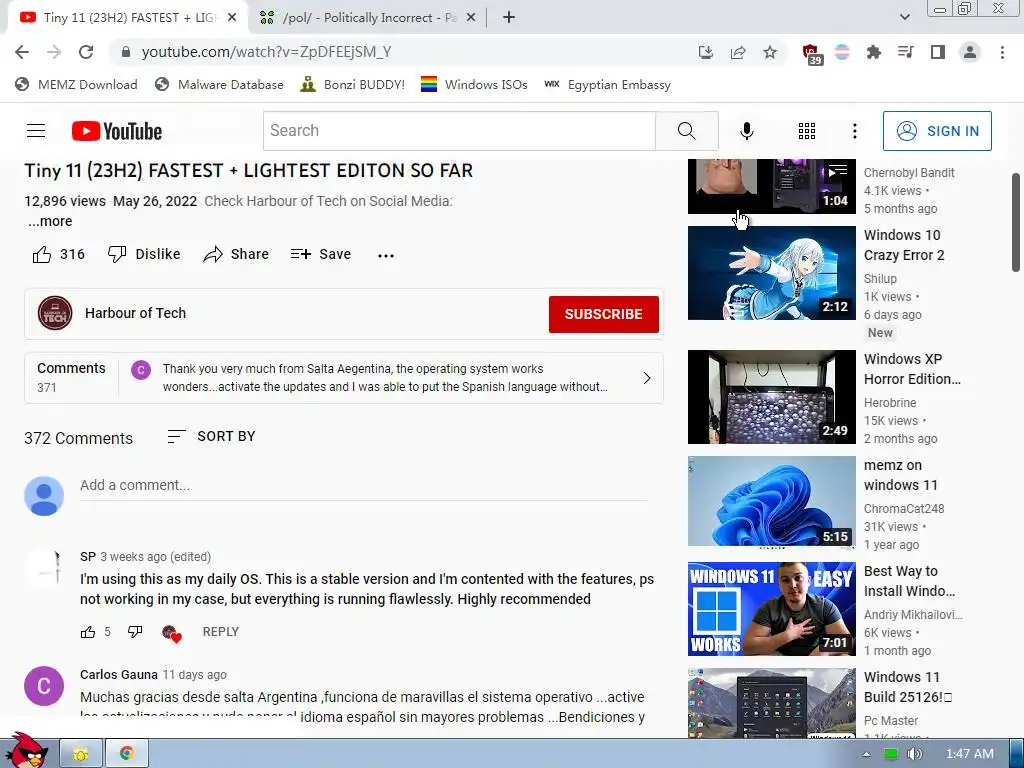Open the Windows 11 Build 25126 video title
The width and height of the screenshot is (1024, 768).
[x=908, y=687]
